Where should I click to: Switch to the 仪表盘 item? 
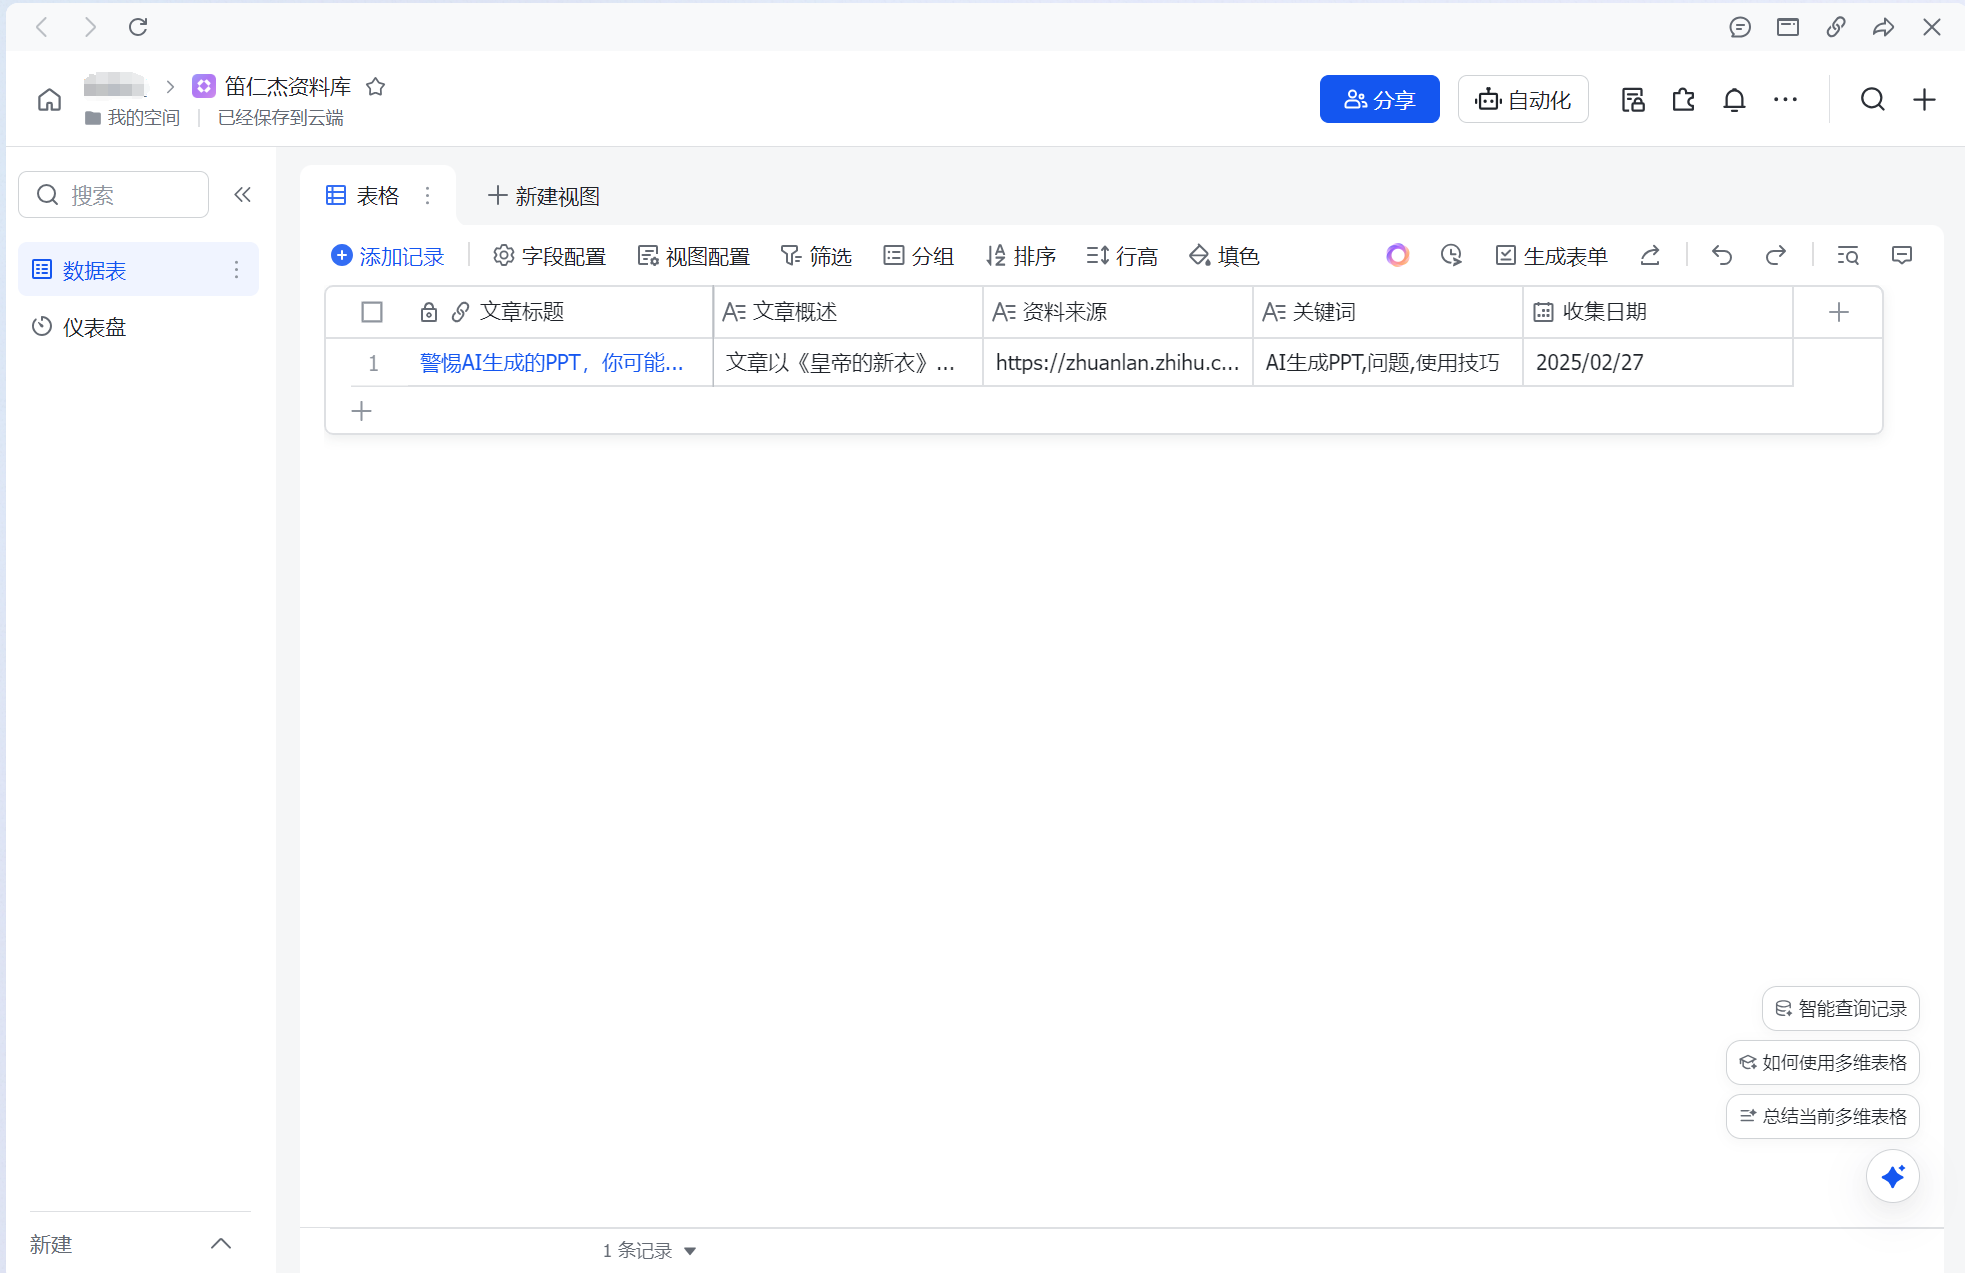point(94,328)
